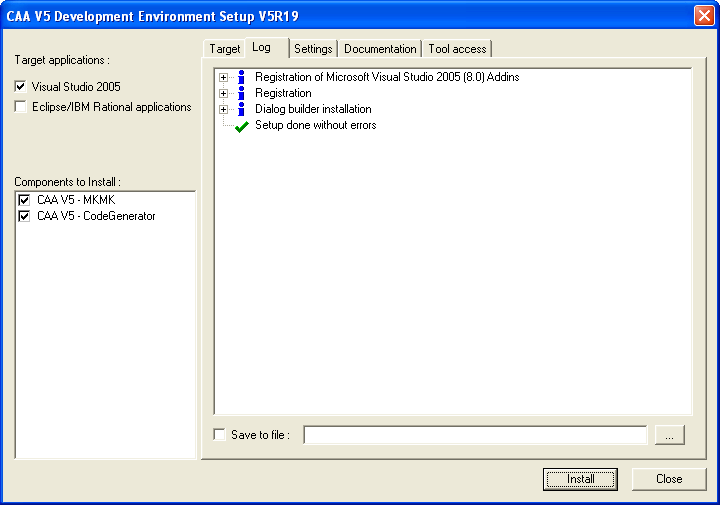Click the Install button
Image resolution: width=720 pixels, height=505 pixels.
[x=580, y=479]
